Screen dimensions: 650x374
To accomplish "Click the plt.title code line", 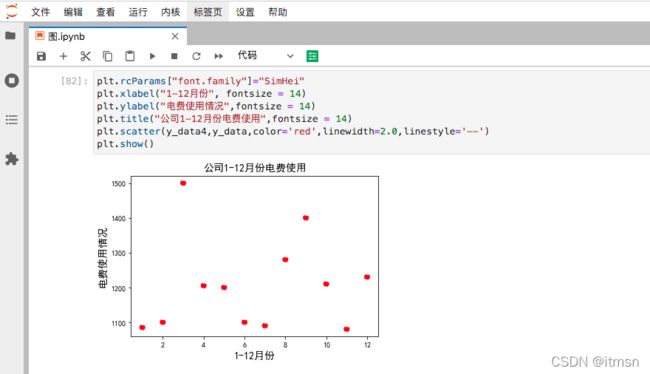I will [224, 119].
